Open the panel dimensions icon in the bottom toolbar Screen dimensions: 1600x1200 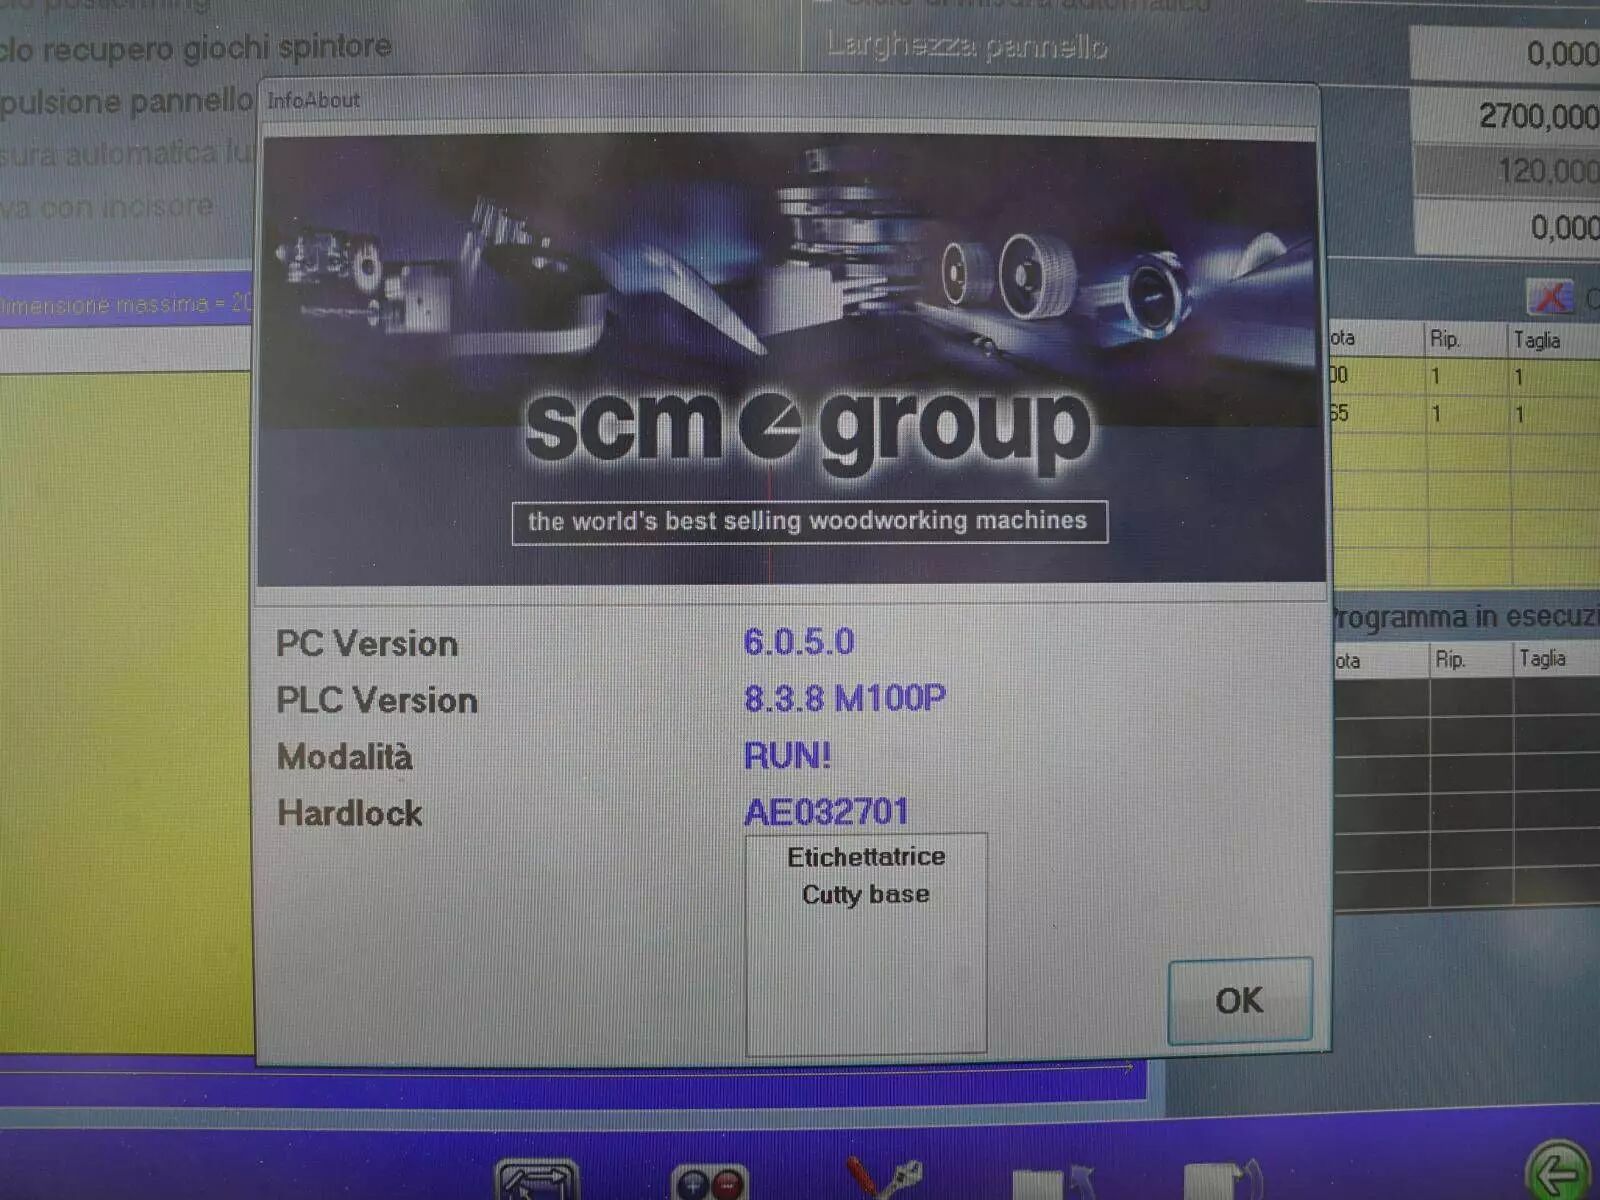click(x=538, y=1180)
